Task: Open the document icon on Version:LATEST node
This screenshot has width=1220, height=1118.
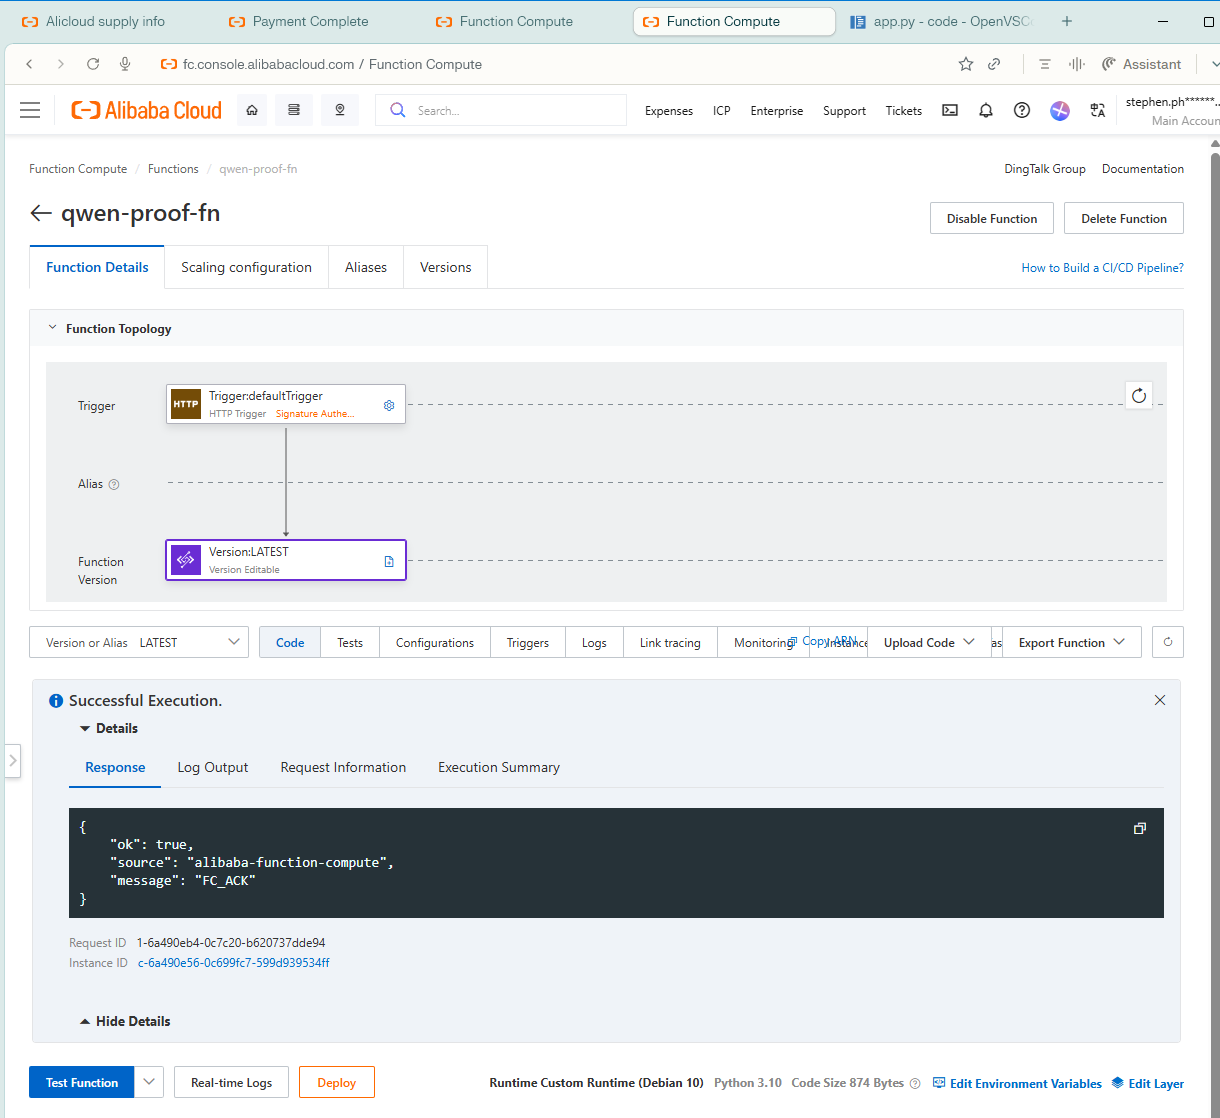Action: [389, 561]
